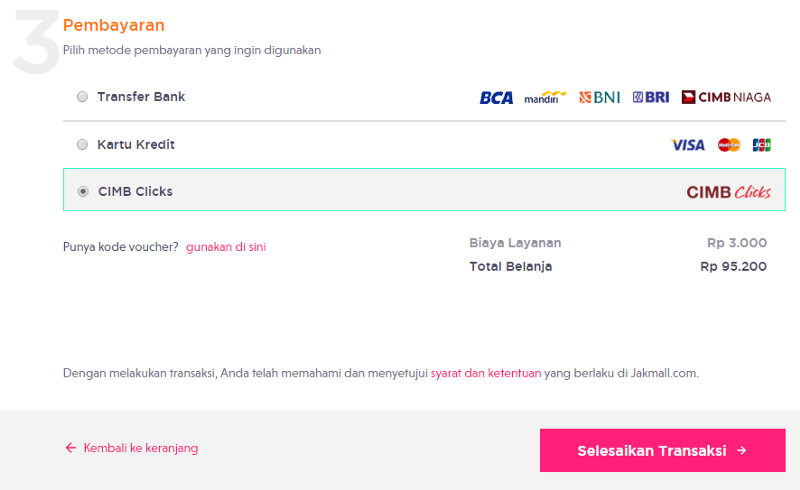Select the CIMB Clicks radio button

click(x=83, y=191)
